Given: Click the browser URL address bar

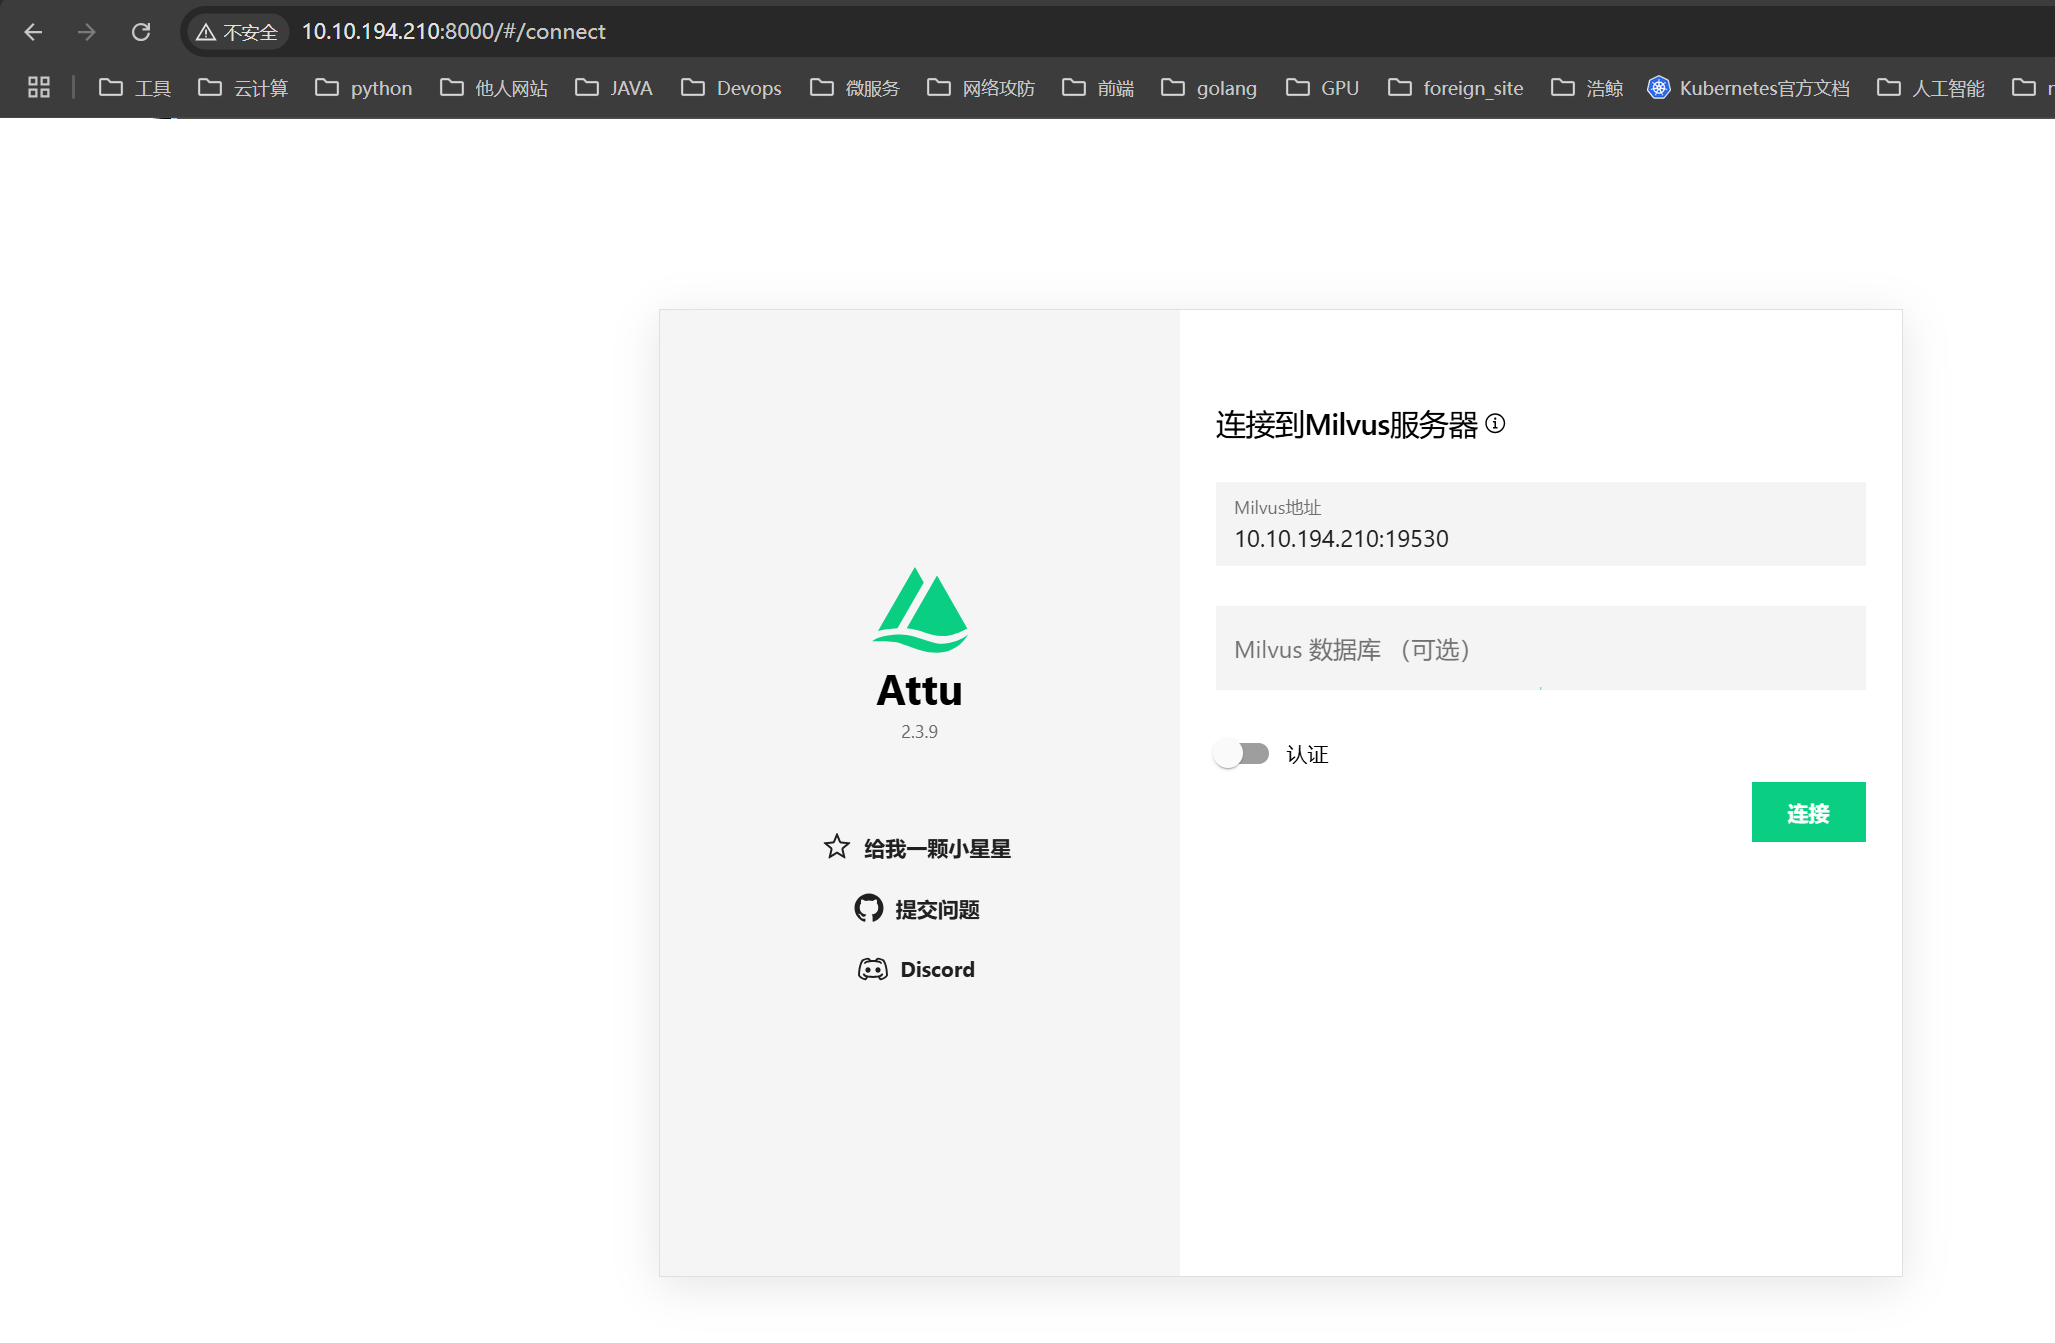Looking at the screenshot, I should click(x=900, y=32).
